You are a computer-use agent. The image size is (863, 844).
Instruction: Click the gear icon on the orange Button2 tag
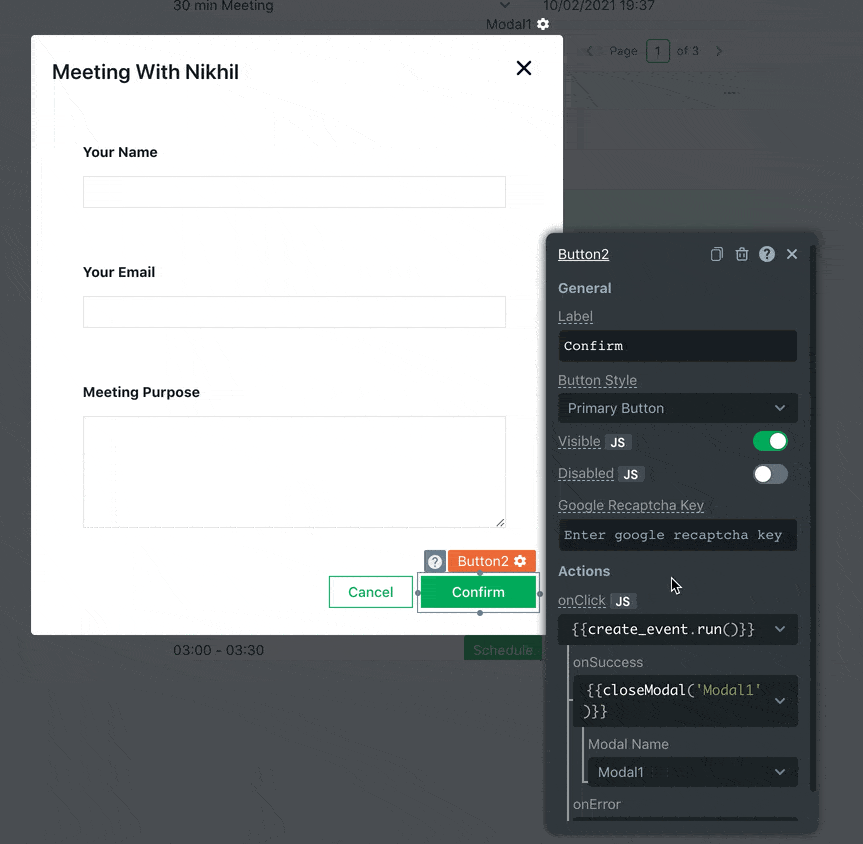pos(520,561)
